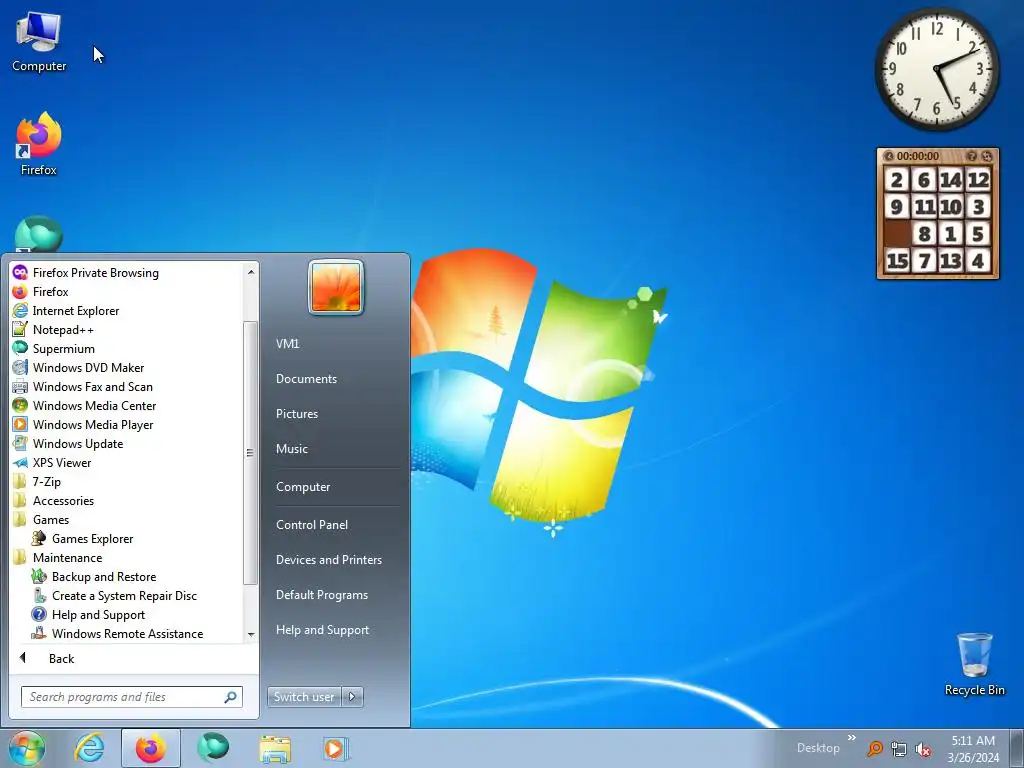Select the Firefox desktop shortcut
Screen dimensions: 1024x768
click(39, 144)
